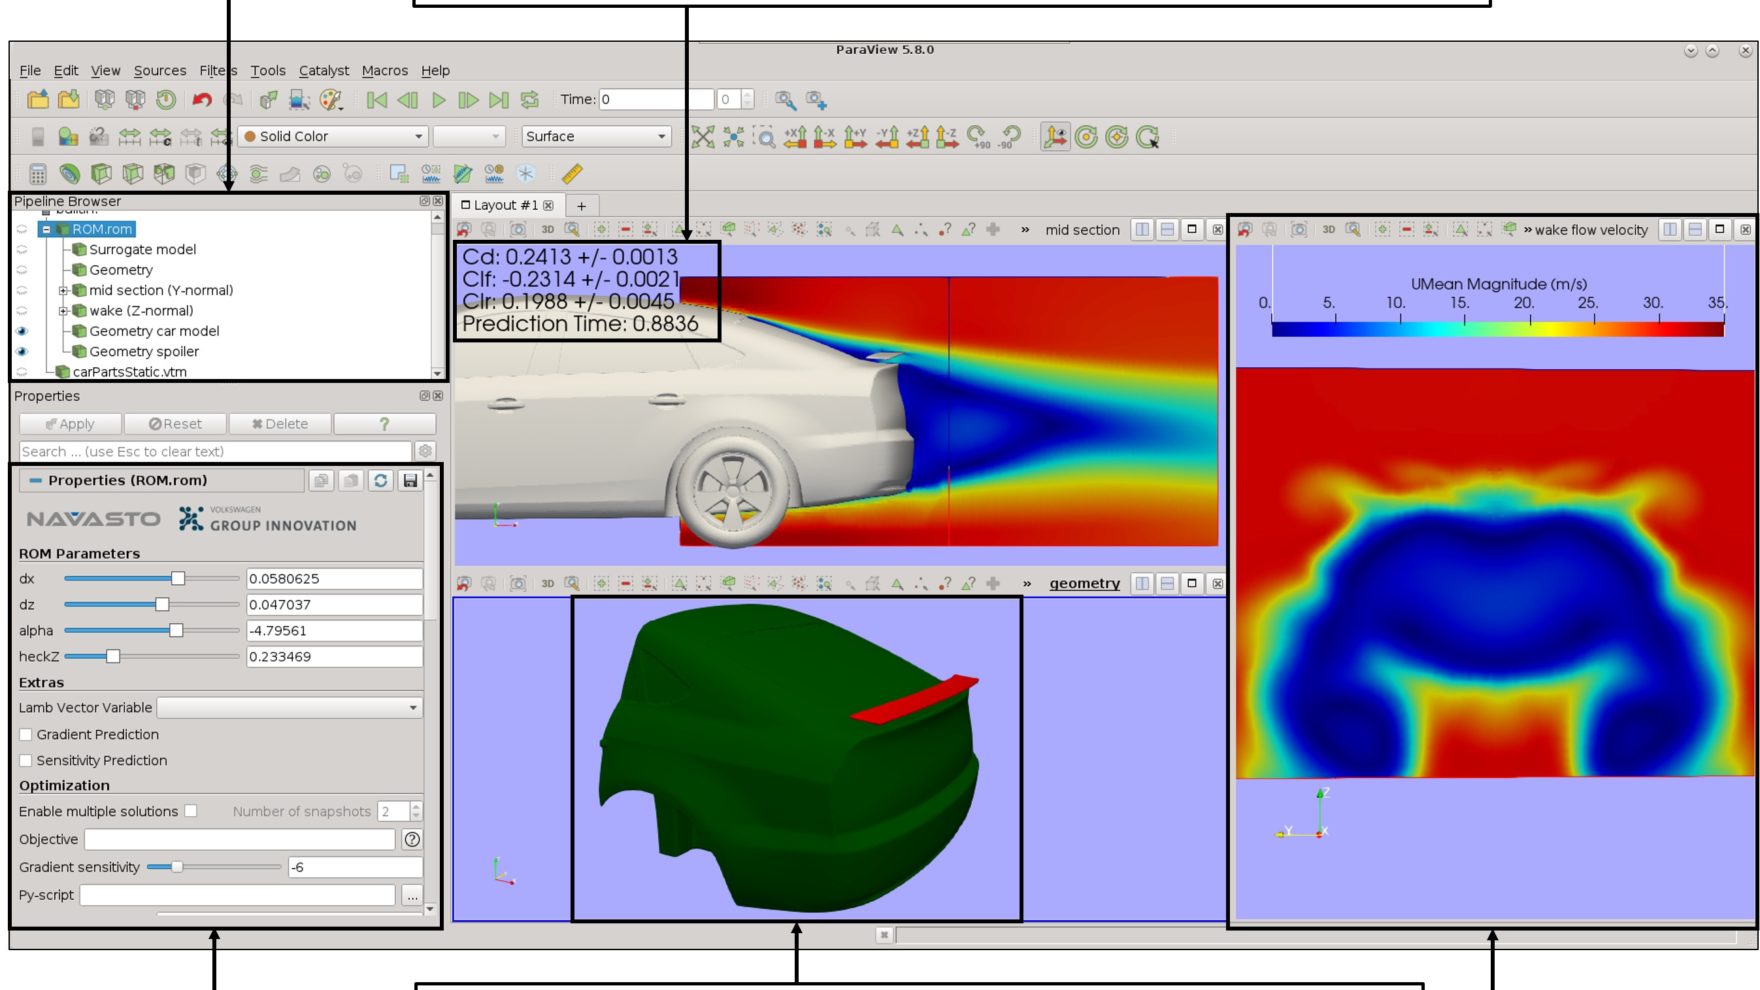Screen dimensions: 1760x990
Task: Click the Slice filter icon
Action: click(132, 174)
